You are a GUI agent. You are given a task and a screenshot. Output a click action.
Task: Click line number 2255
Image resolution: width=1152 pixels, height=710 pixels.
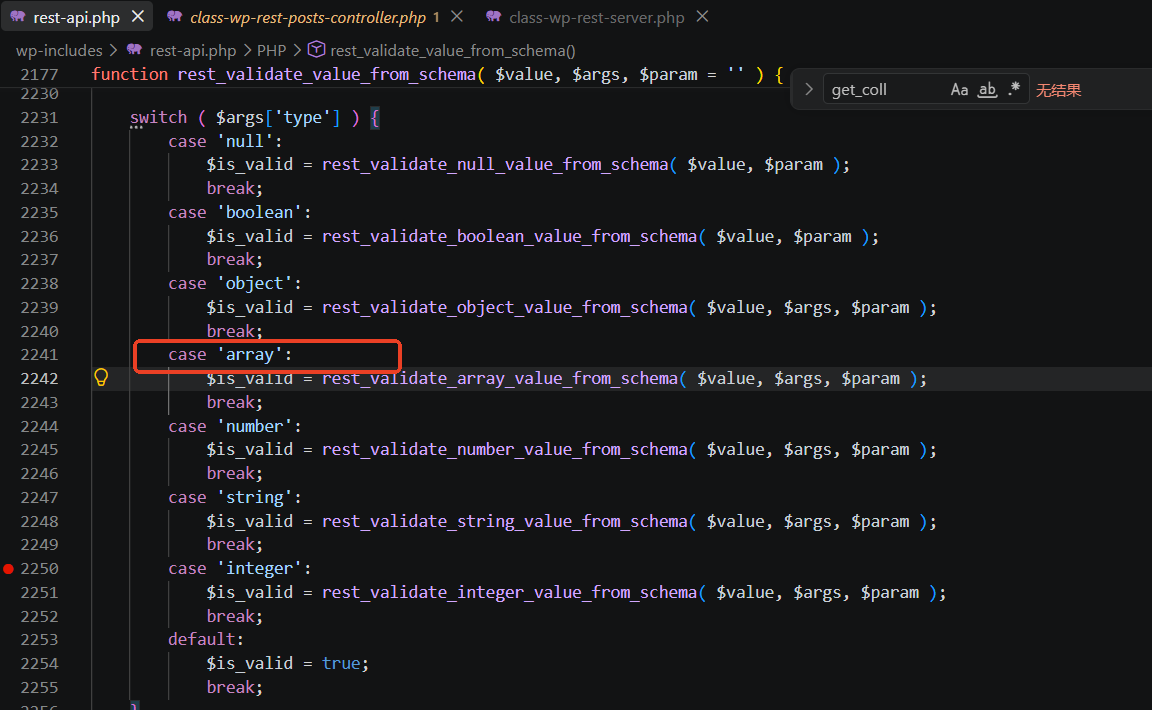[x=39, y=688]
